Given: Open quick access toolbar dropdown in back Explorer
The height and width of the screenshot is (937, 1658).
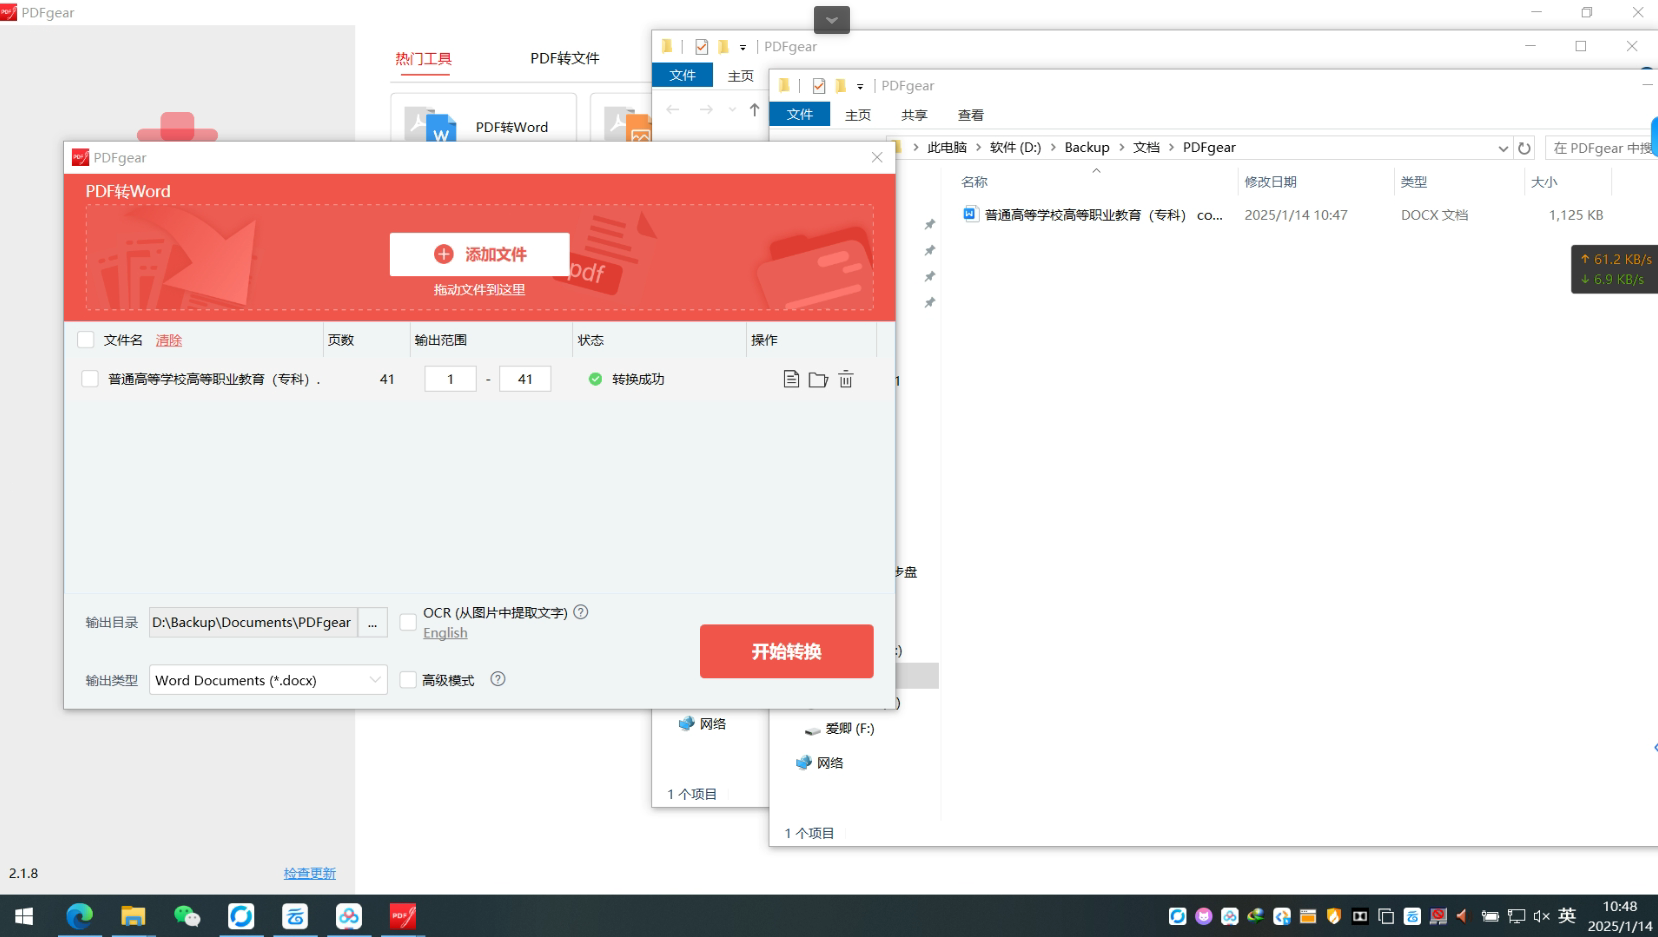Looking at the screenshot, I should click(743, 47).
